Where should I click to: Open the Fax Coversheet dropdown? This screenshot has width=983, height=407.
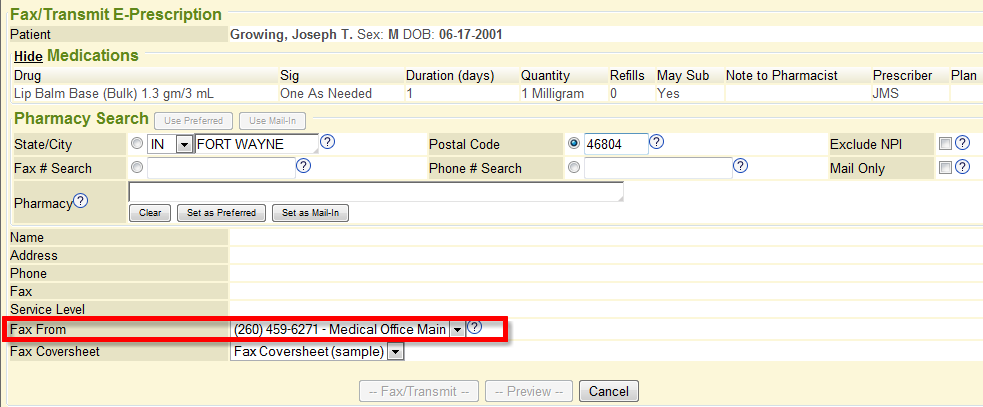point(395,351)
